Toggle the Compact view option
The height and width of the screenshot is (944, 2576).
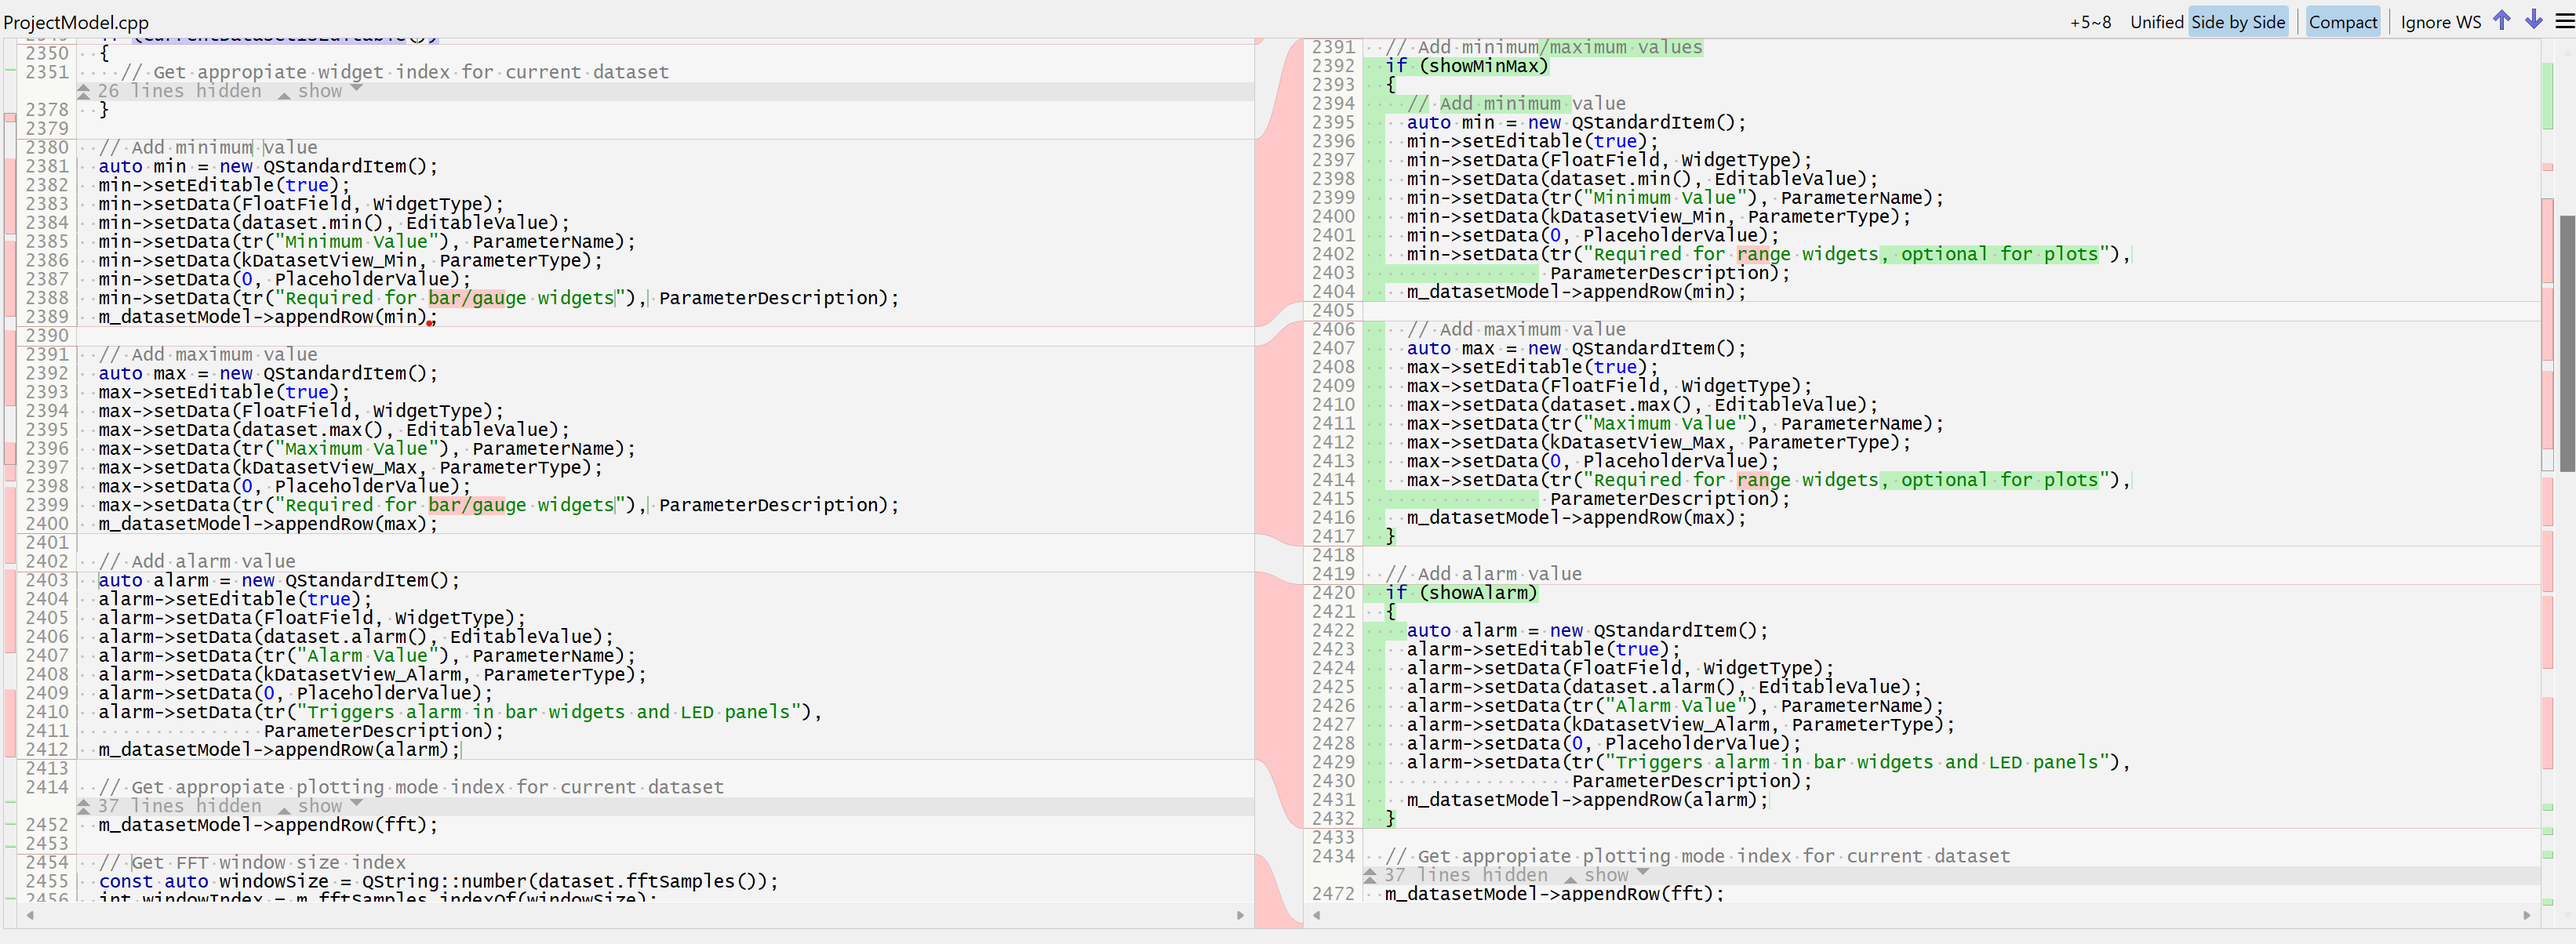pos(2342,22)
